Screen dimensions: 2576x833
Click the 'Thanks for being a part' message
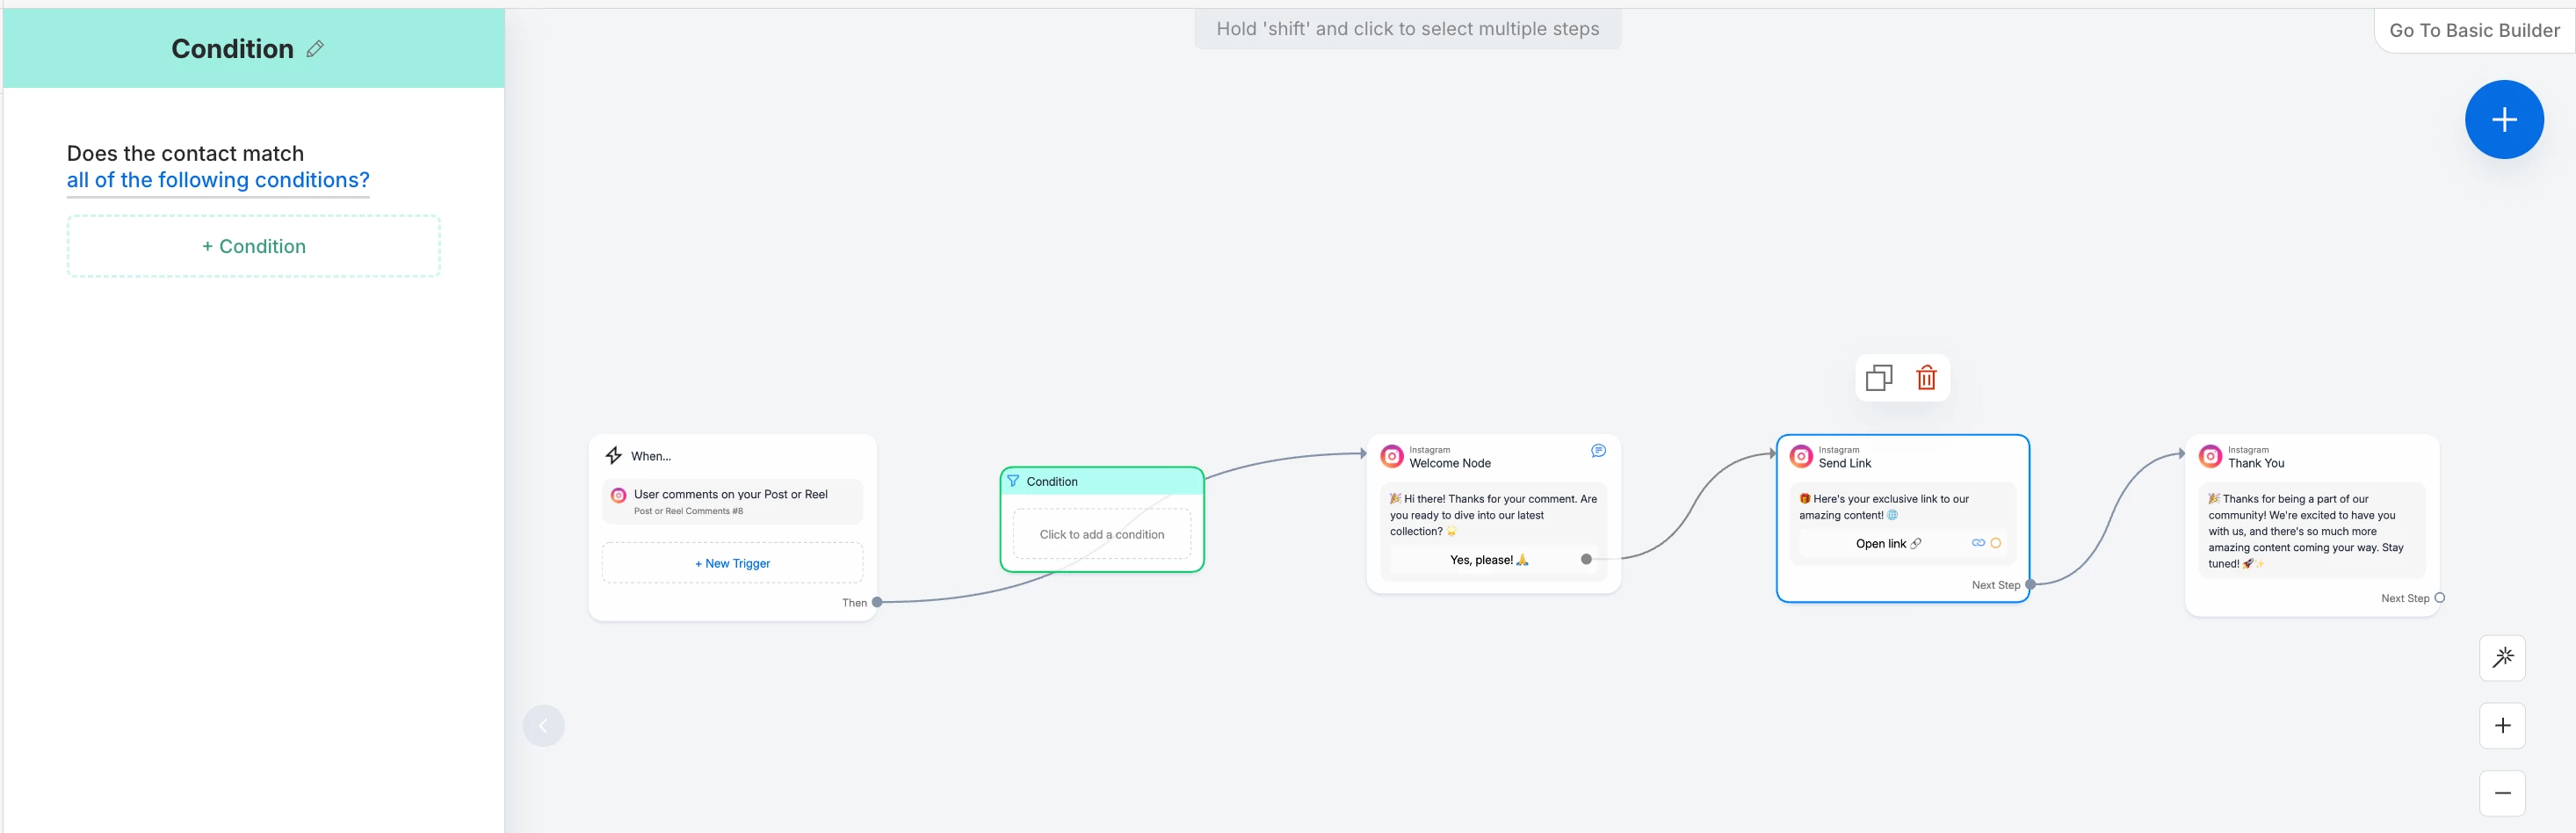pyautogui.click(x=2305, y=531)
